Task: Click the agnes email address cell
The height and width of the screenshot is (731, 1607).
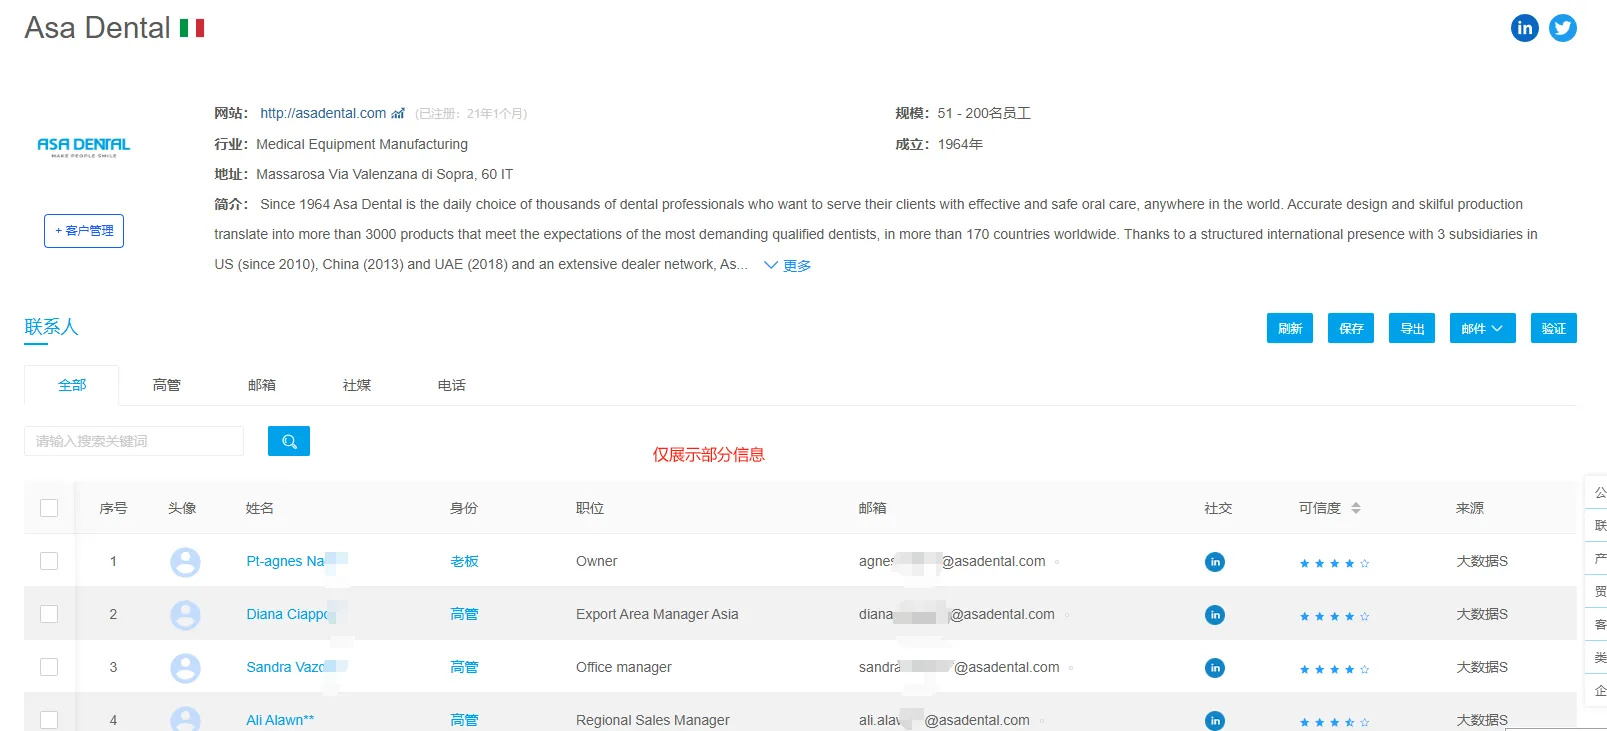Action: click(952, 561)
